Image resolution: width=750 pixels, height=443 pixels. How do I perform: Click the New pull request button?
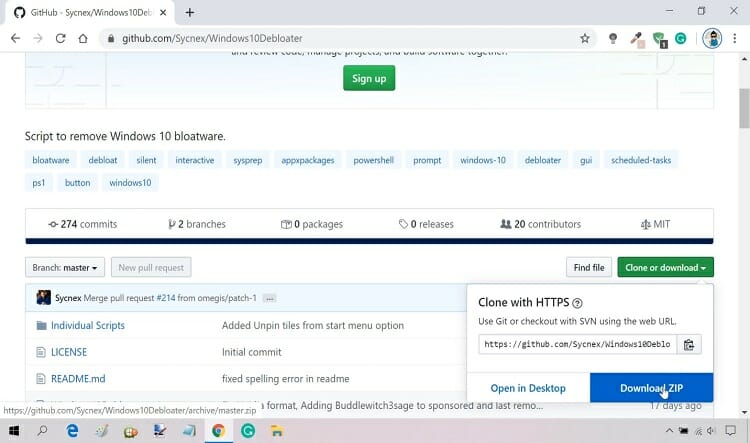tap(151, 267)
